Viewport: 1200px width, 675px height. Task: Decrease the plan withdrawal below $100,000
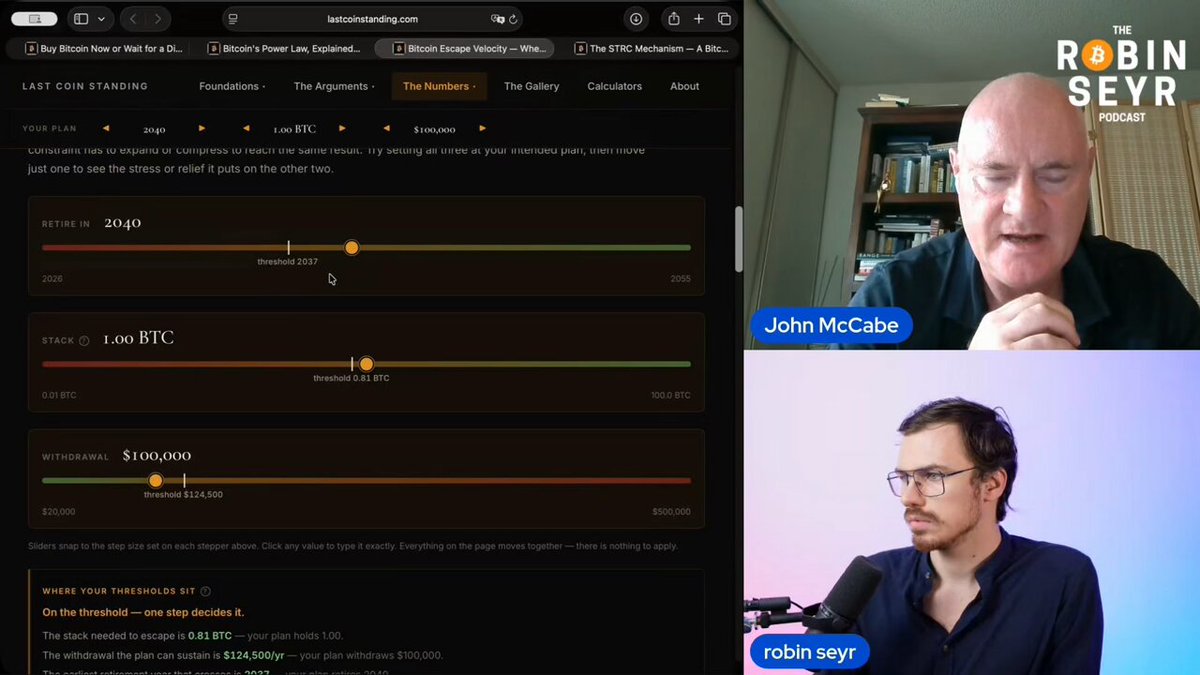tap(387, 128)
